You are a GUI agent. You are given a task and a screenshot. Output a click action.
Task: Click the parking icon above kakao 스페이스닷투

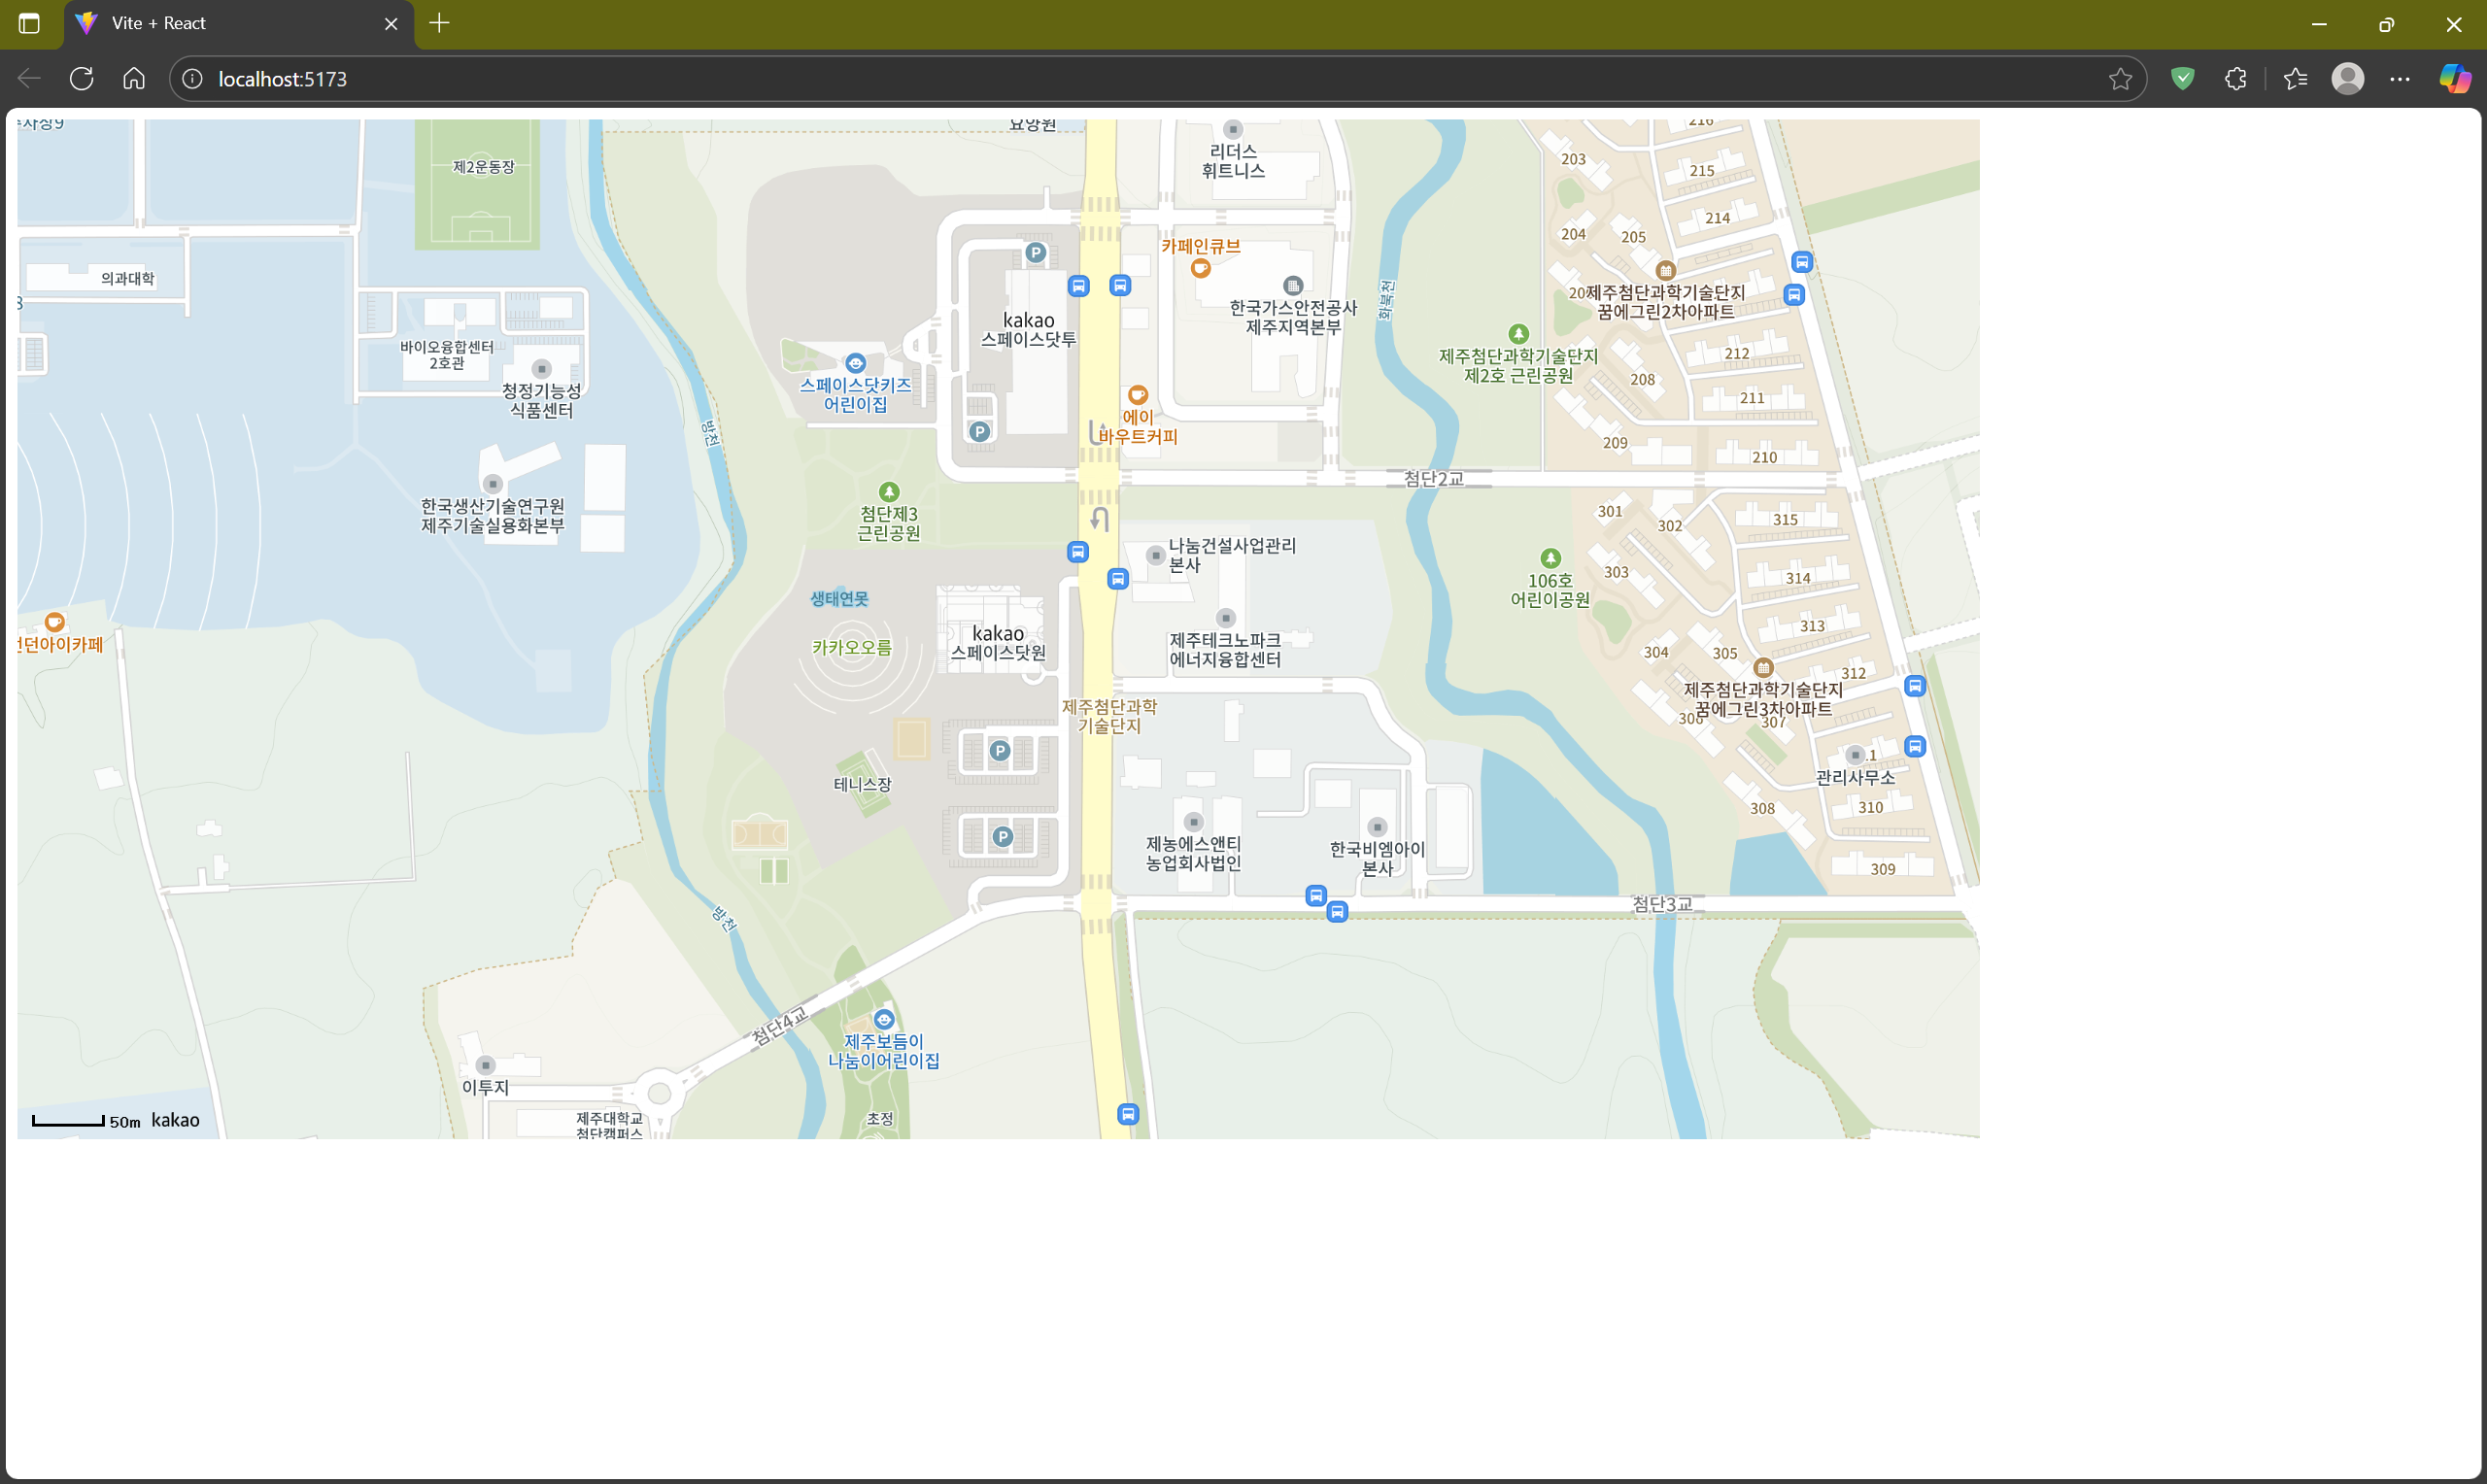[1035, 253]
